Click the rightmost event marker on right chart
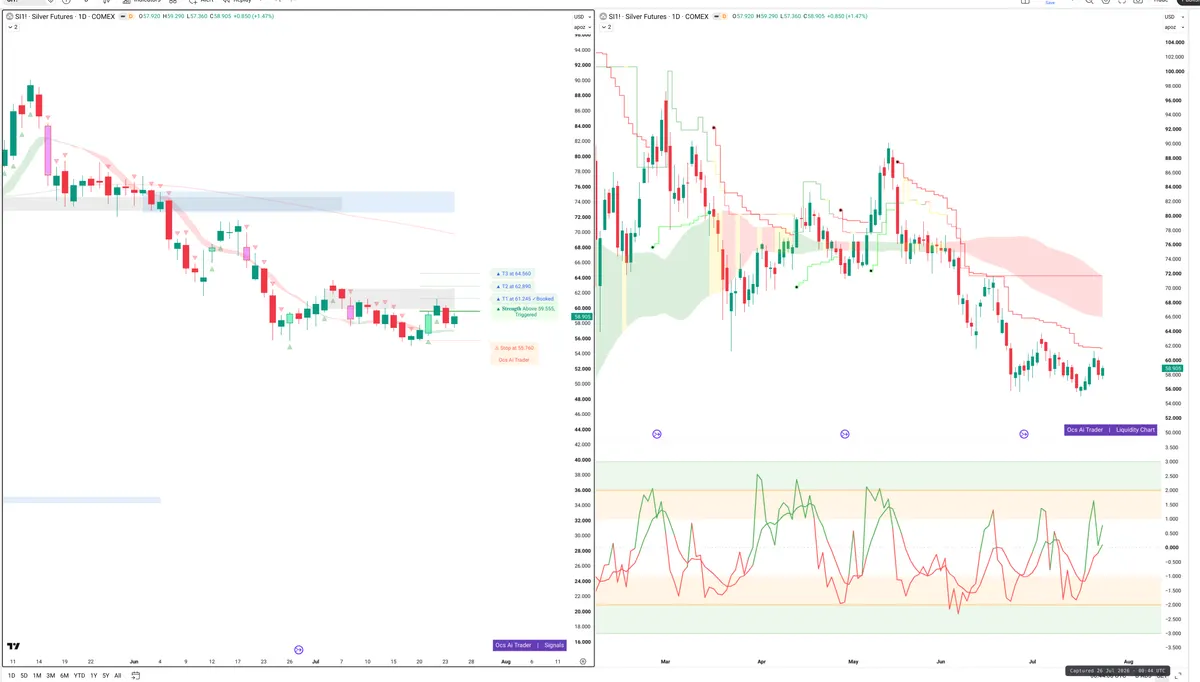1200x682 pixels. click(x=1024, y=434)
